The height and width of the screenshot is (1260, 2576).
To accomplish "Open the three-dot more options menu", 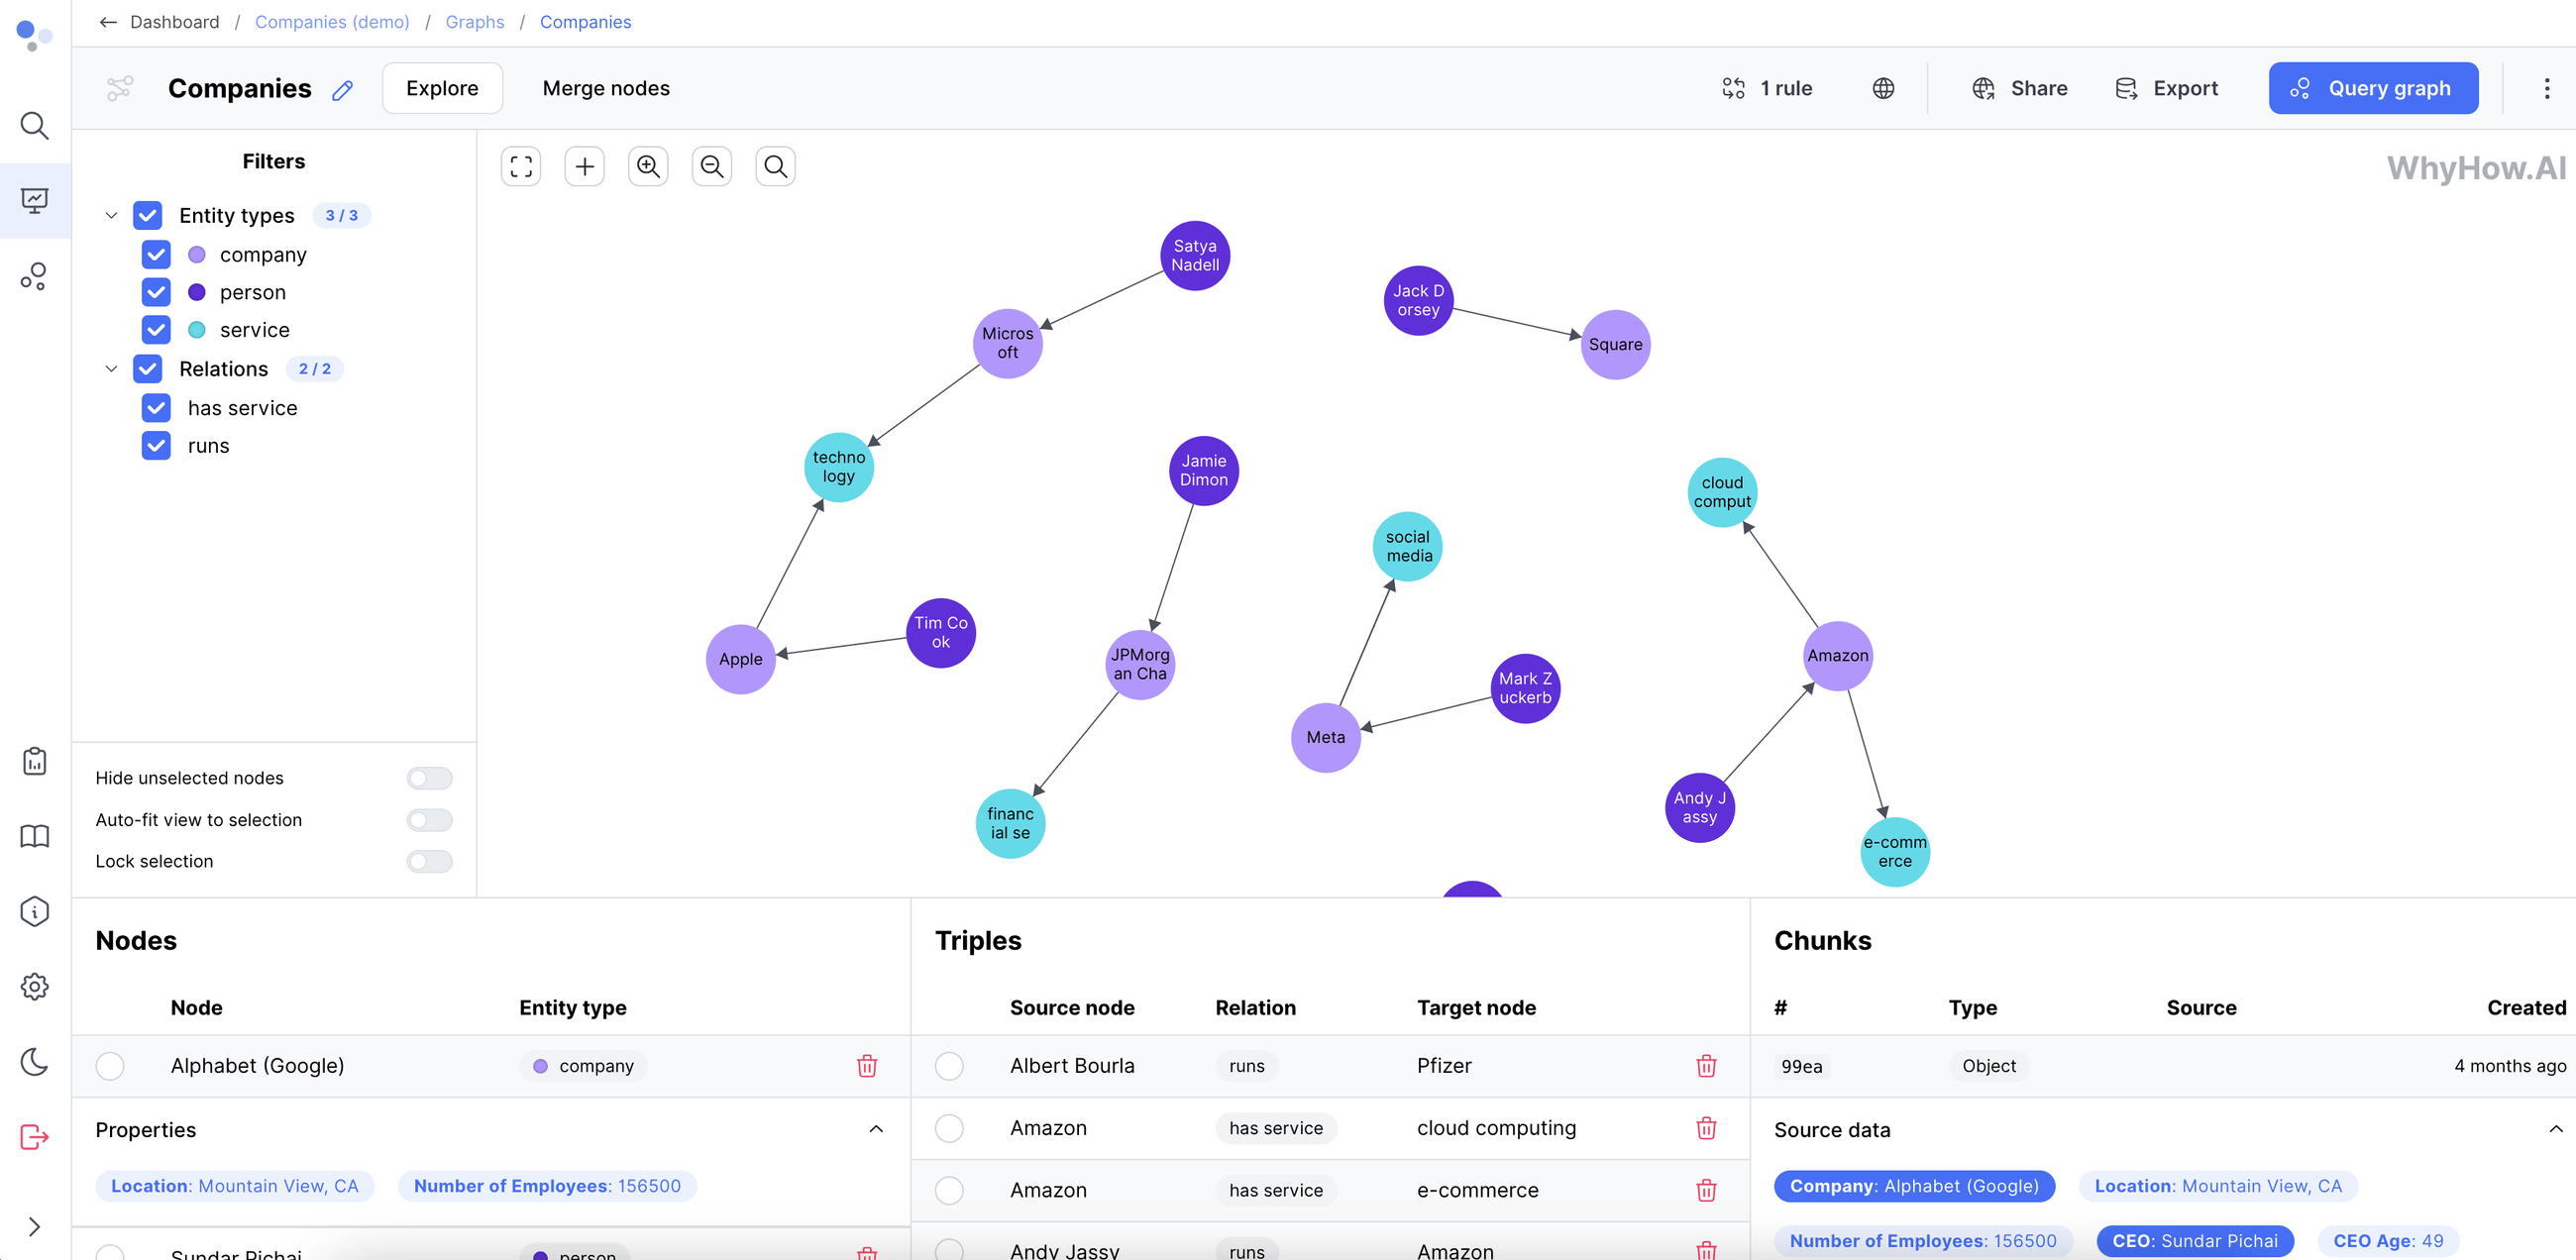I will click(2546, 88).
